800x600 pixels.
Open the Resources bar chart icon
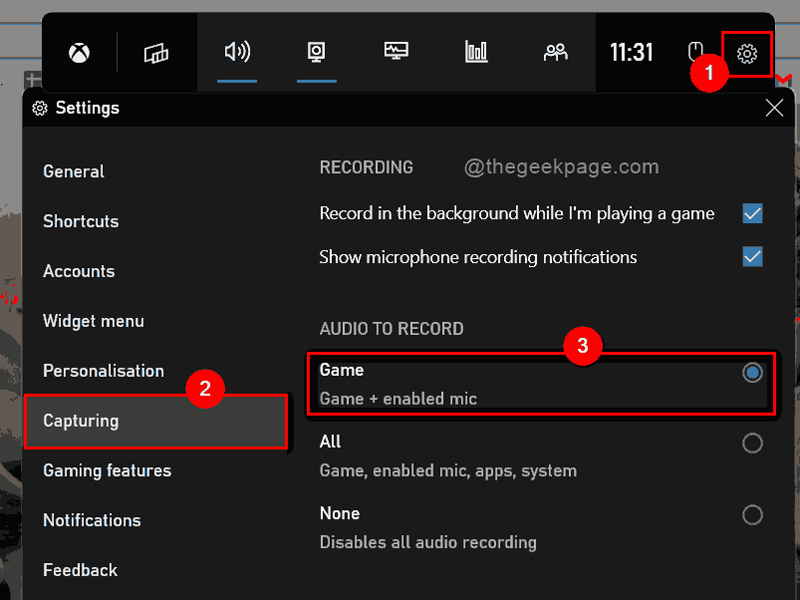point(476,52)
